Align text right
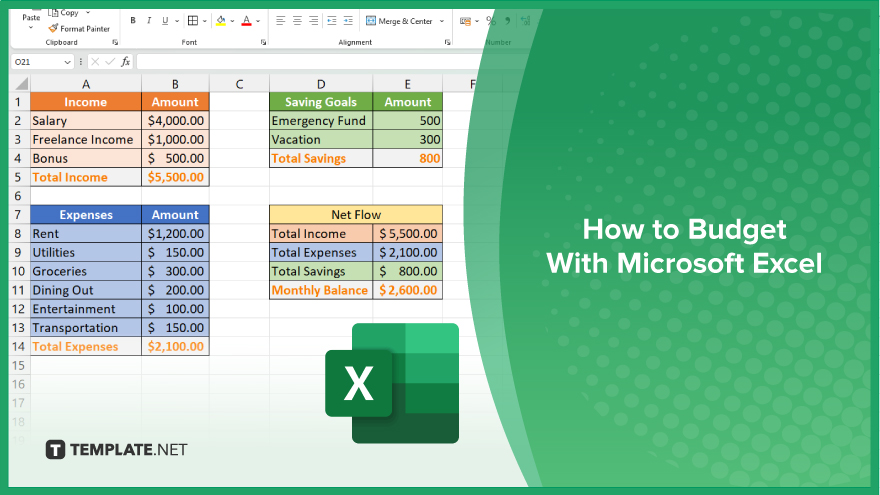 coord(314,21)
